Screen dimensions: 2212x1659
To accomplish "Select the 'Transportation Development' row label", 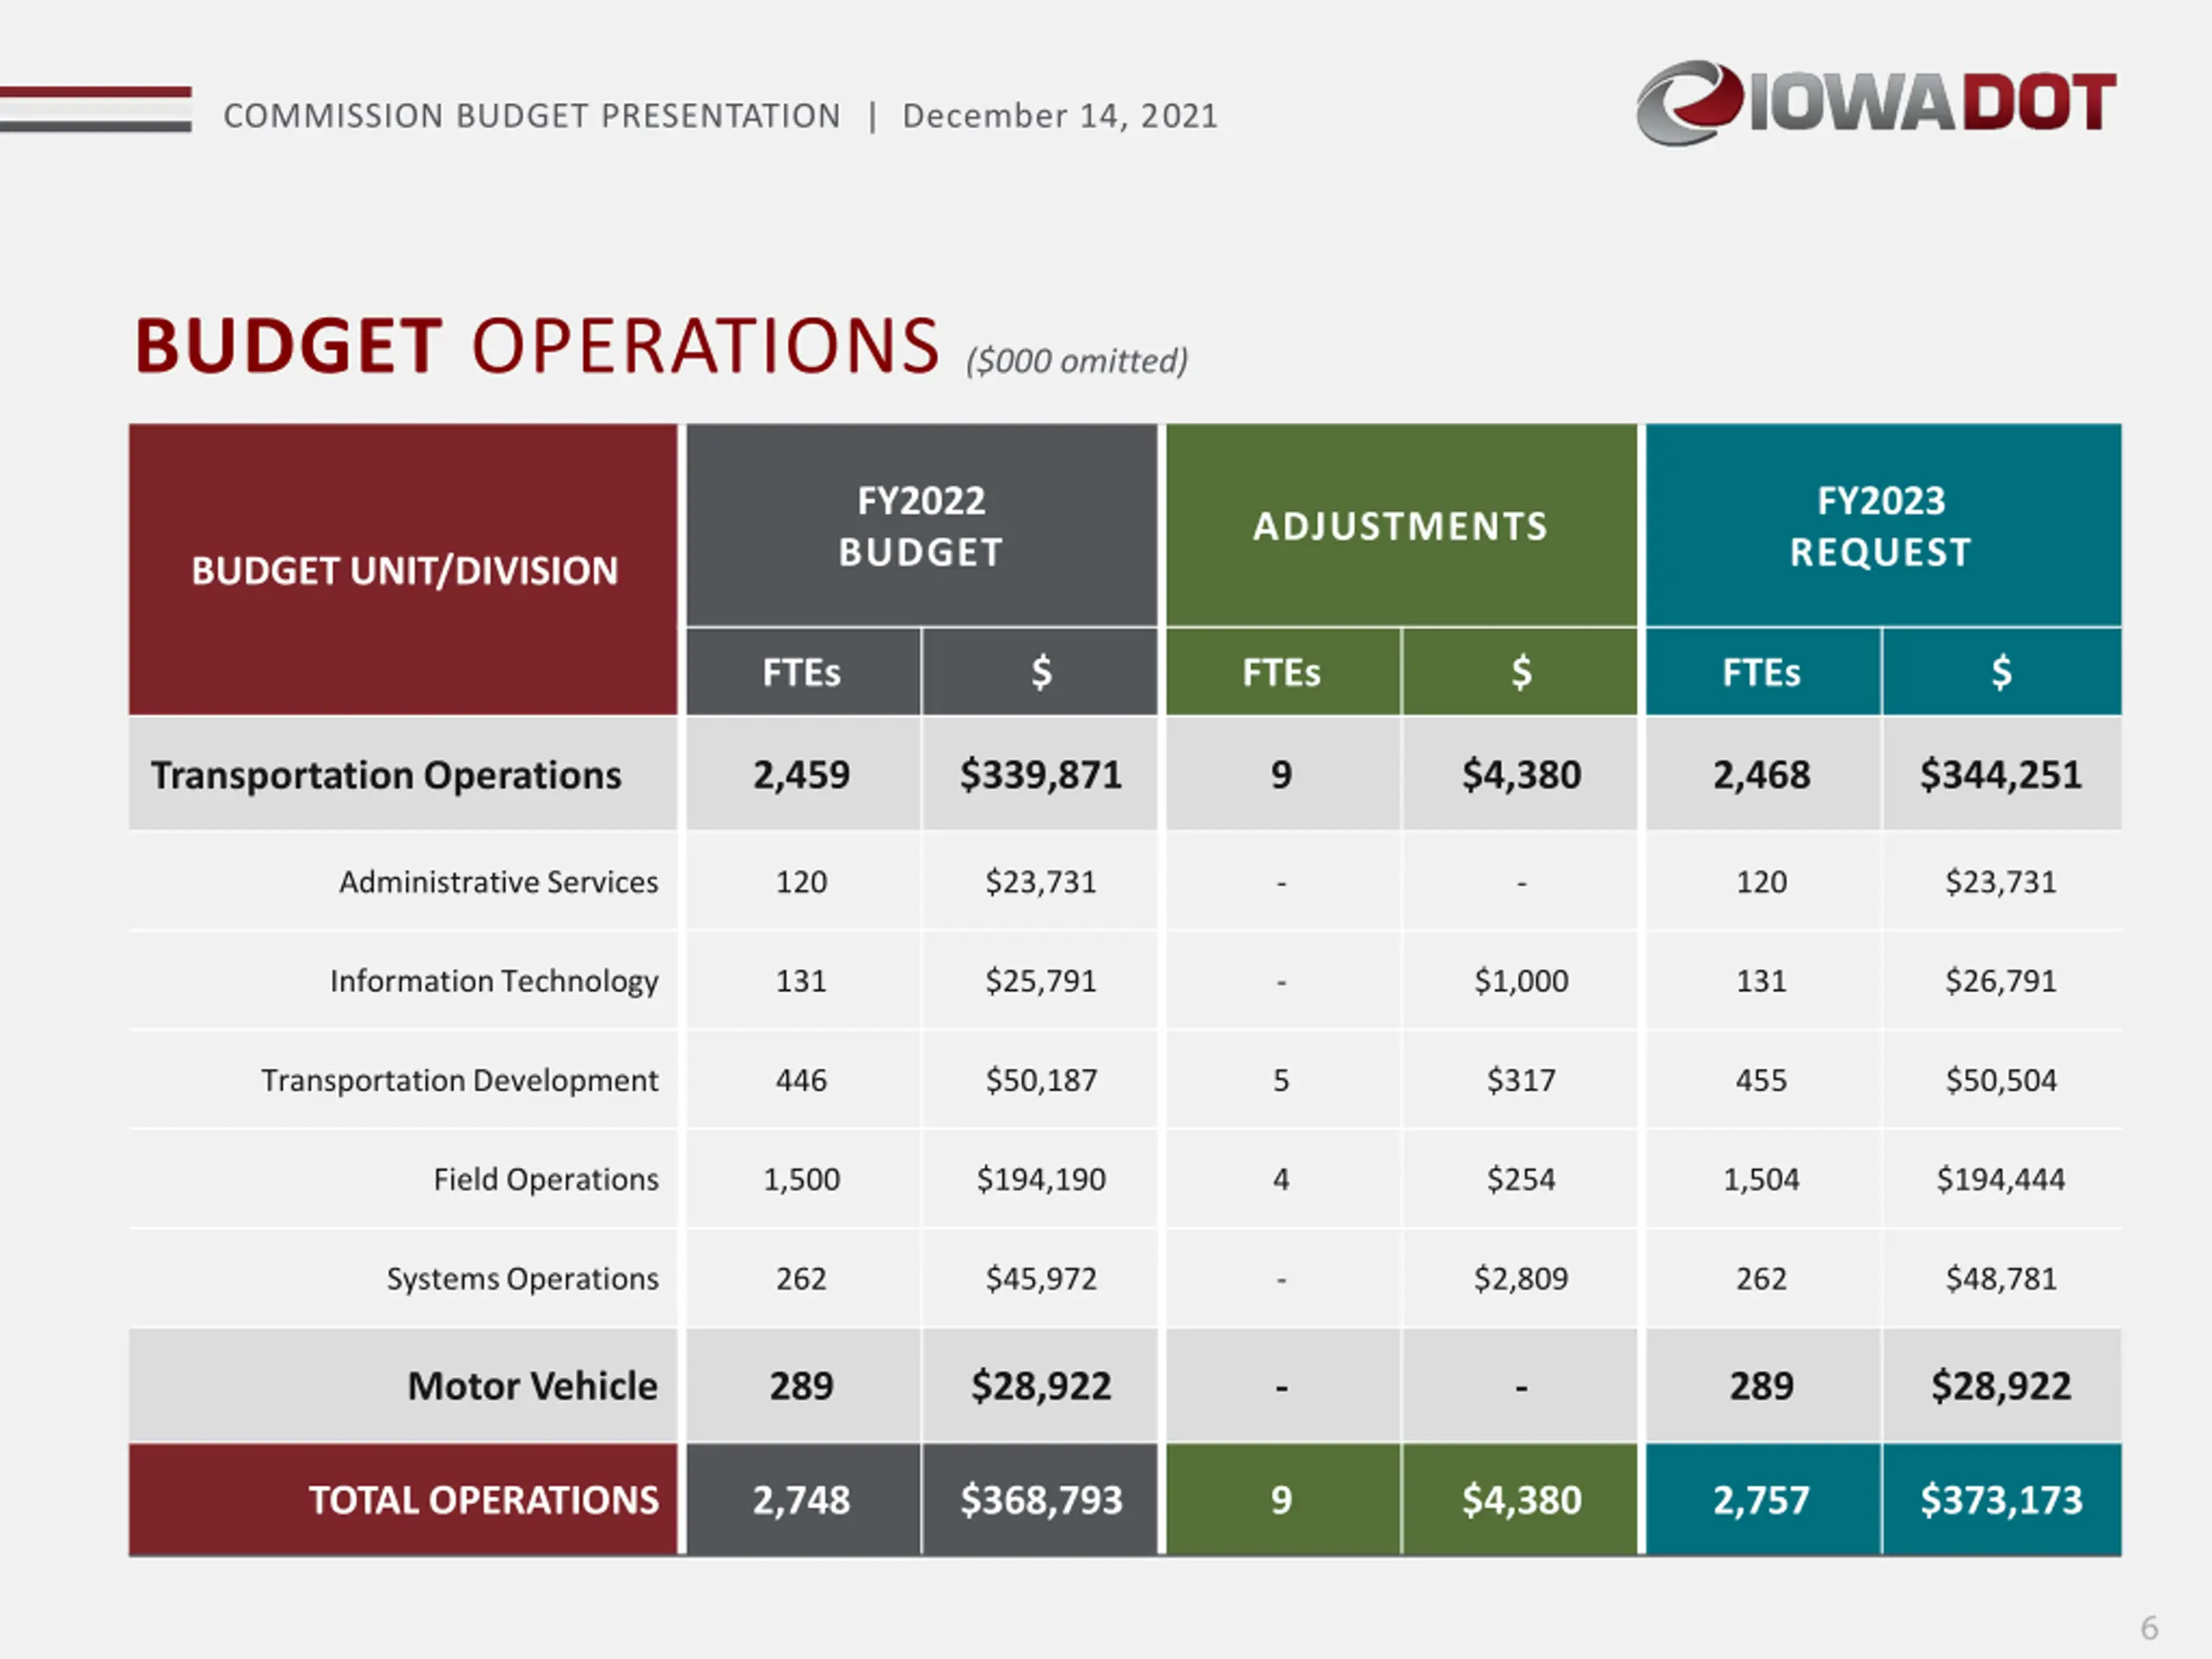I will tap(460, 1080).
